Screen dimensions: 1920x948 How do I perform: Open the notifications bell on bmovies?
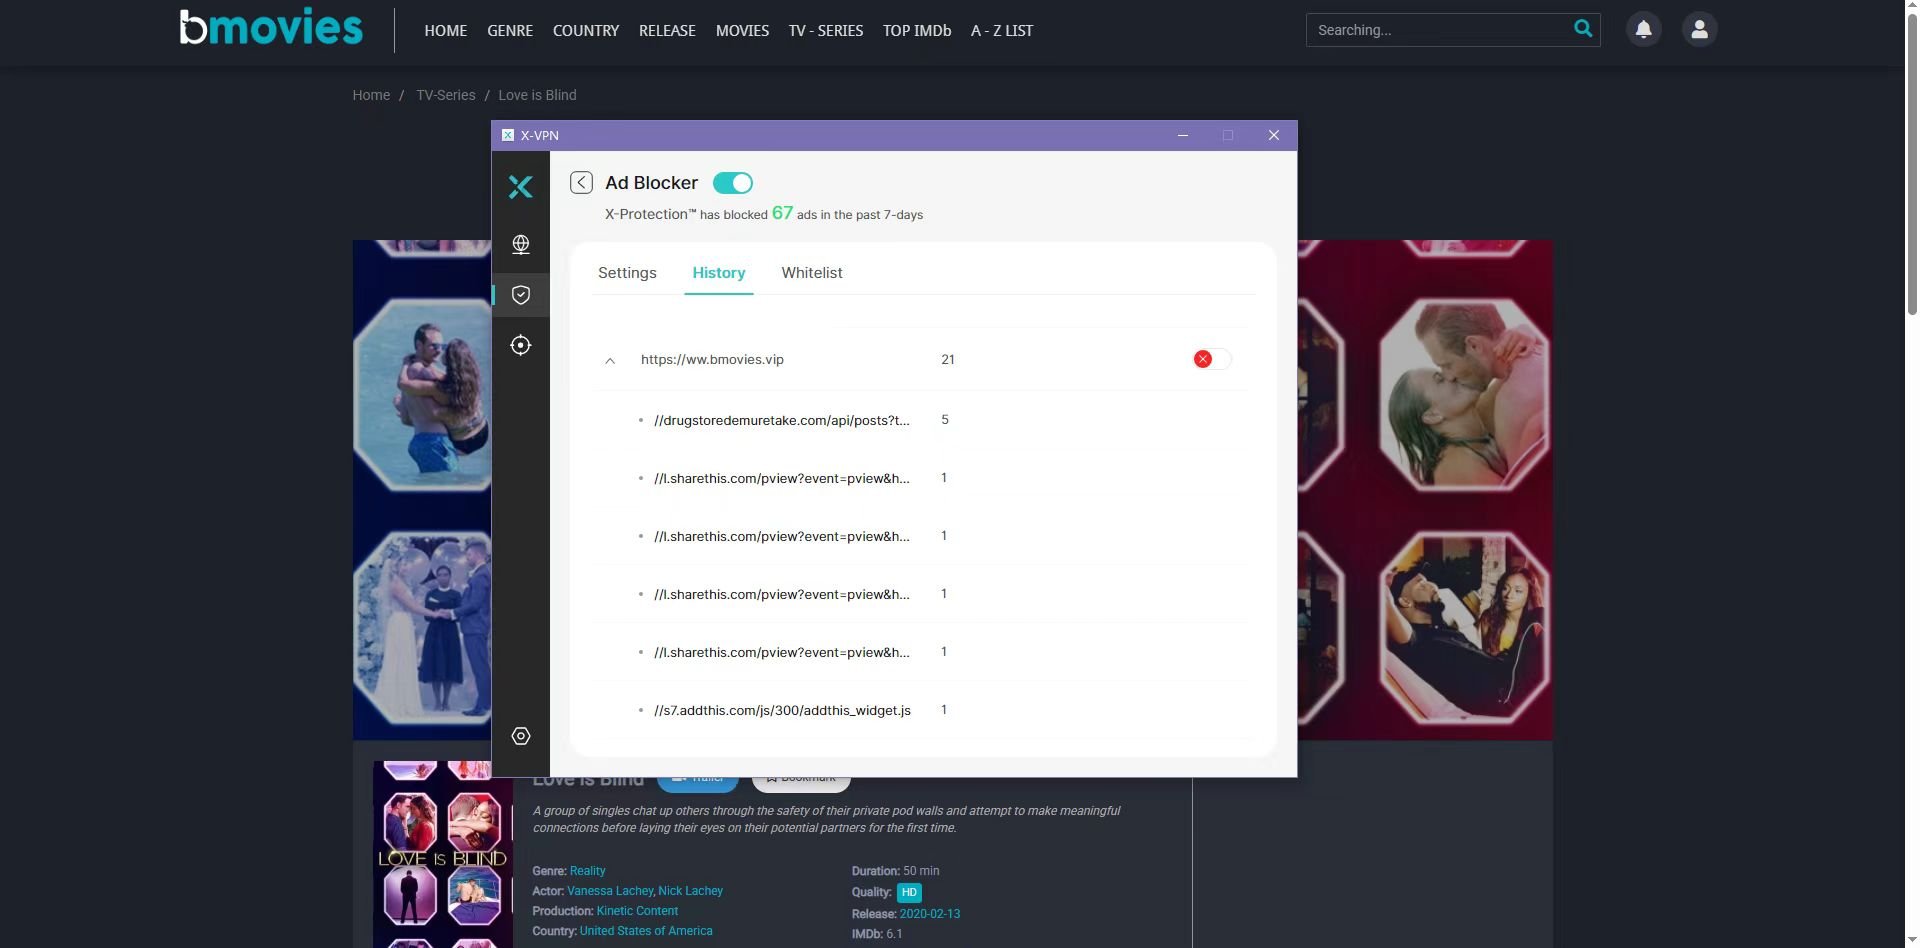(x=1643, y=29)
